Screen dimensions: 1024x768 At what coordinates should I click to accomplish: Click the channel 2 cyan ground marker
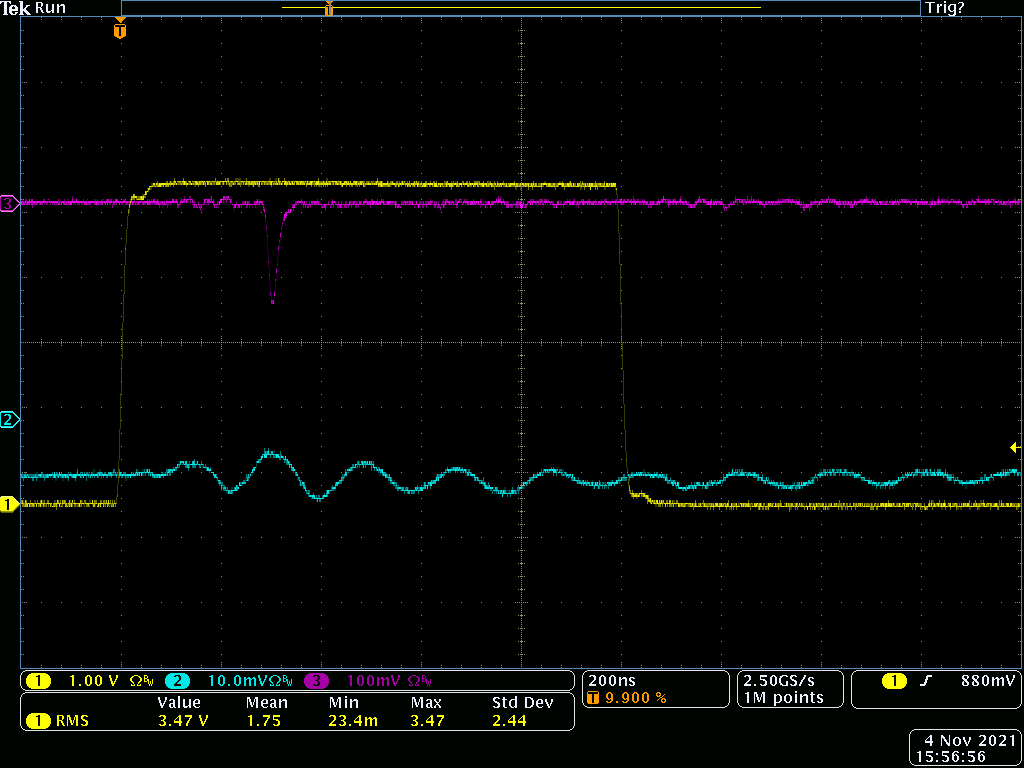9,419
